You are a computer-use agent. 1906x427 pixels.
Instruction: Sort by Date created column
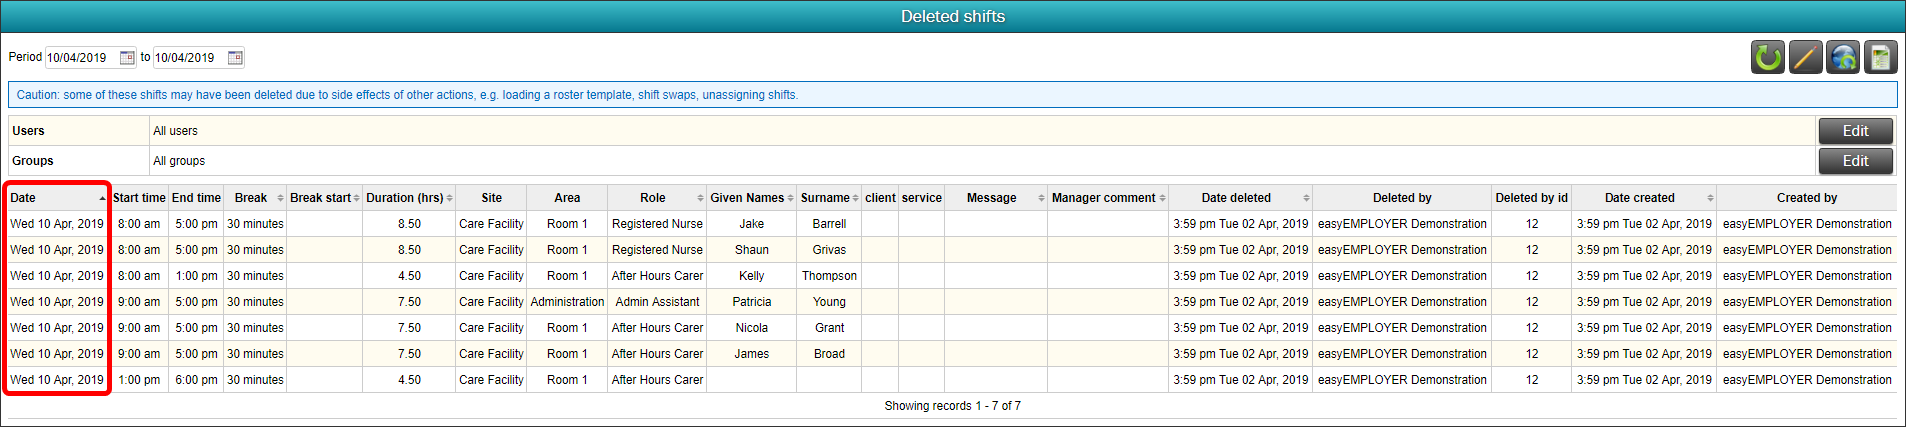[x=1644, y=198]
